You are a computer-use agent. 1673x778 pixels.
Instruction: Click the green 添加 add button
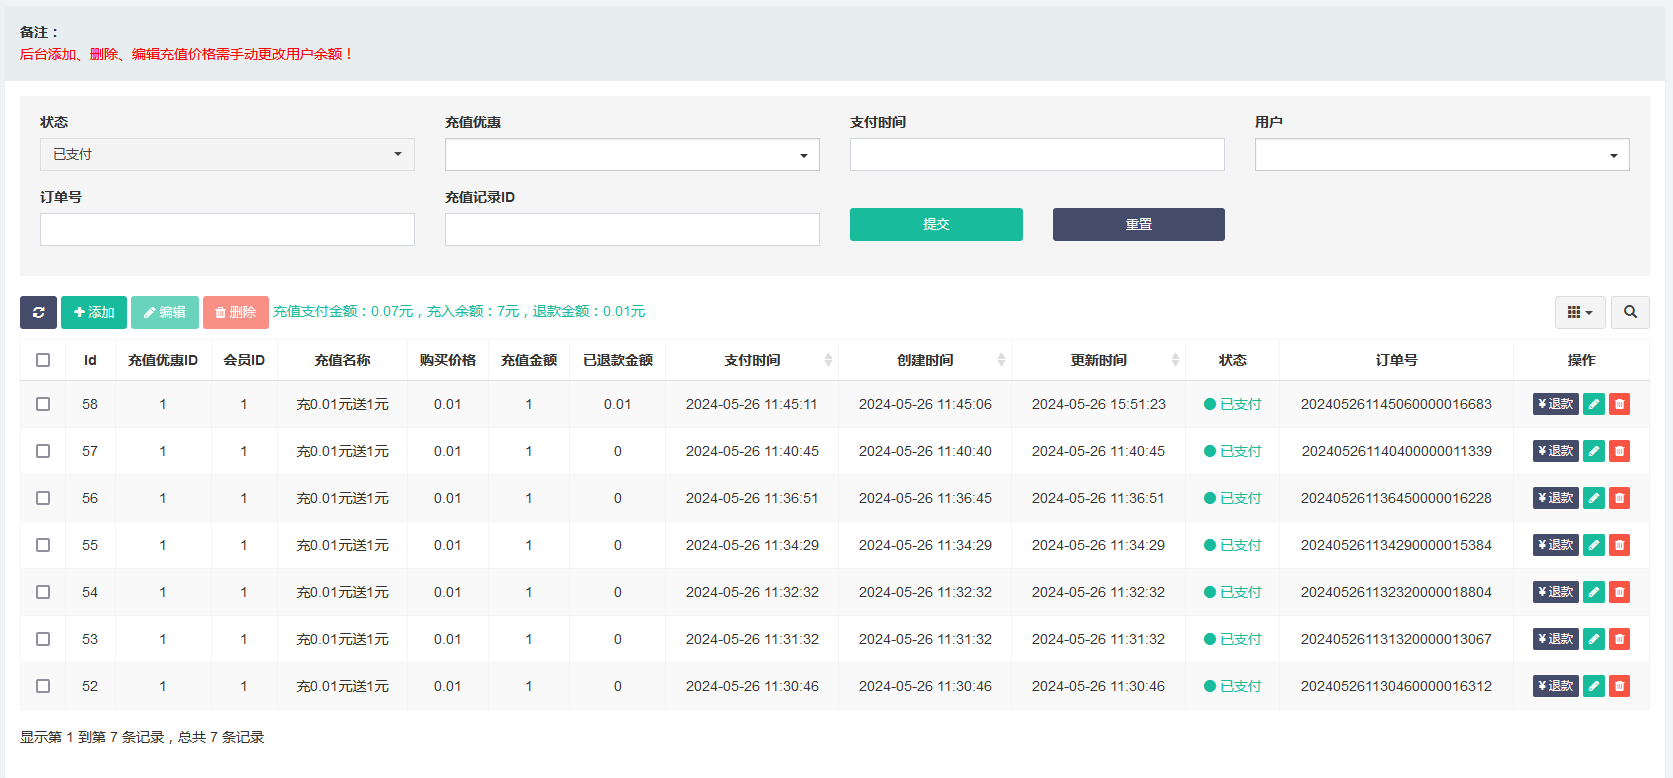[94, 312]
